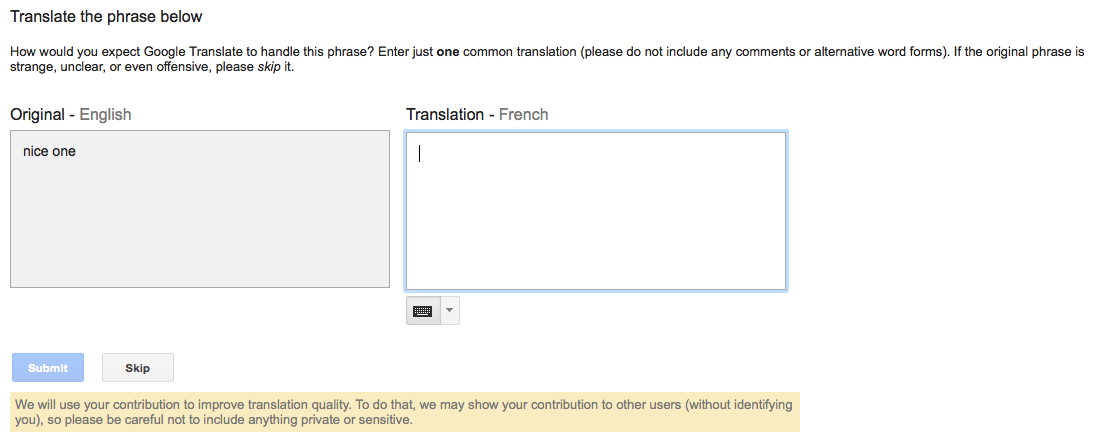The width and height of the screenshot is (1093, 444).
Task: Skip this phrase with Skip button
Action: pyautogui.click(x=137, y=368)
